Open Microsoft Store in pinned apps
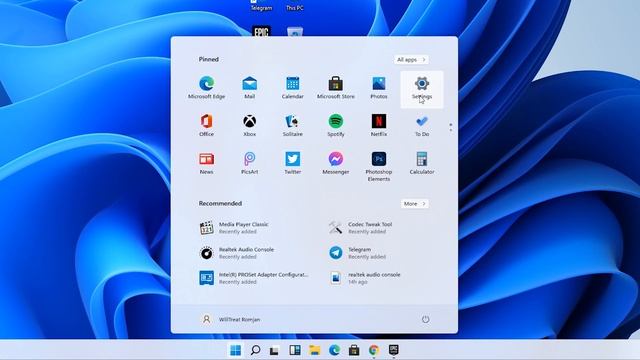The width and height of the screenshot is (640, 360). (x=336, y=88)
